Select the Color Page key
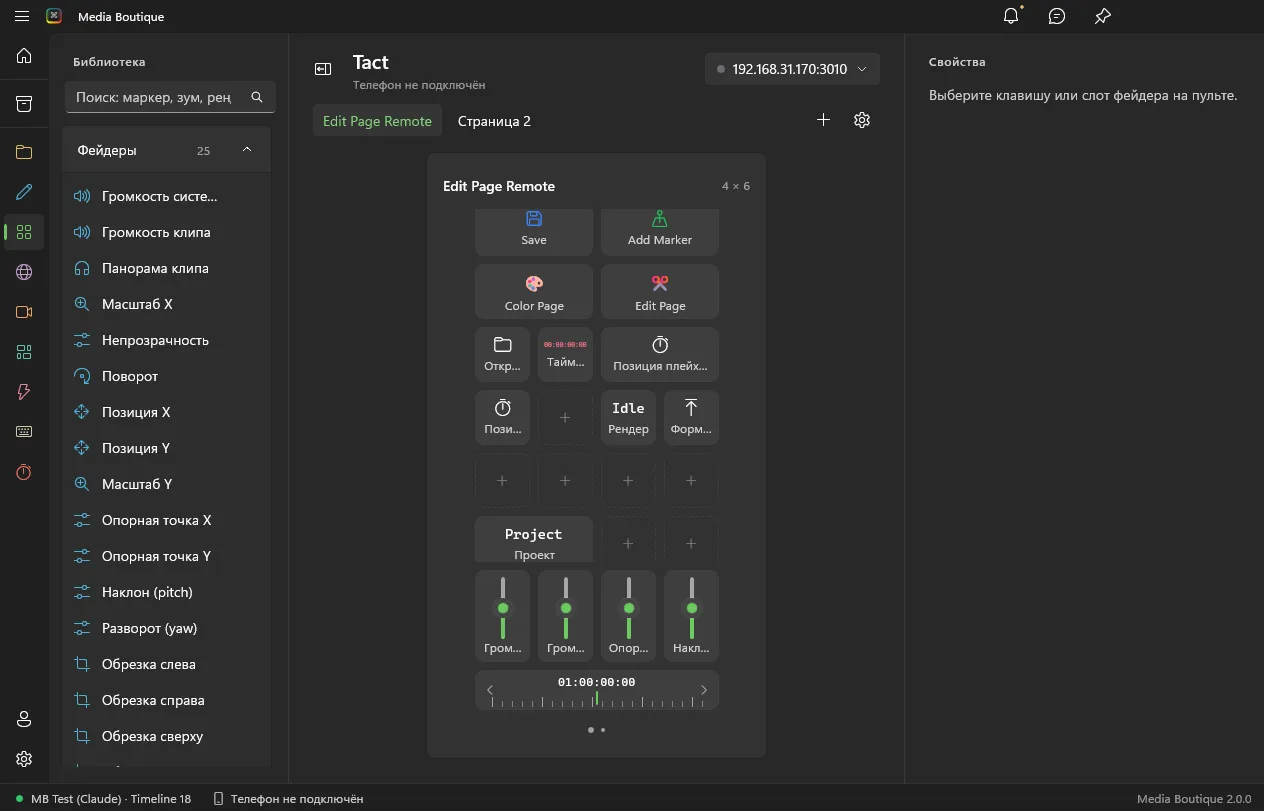The height and width of the screenshot is (811, 1264). click(534, 292)
